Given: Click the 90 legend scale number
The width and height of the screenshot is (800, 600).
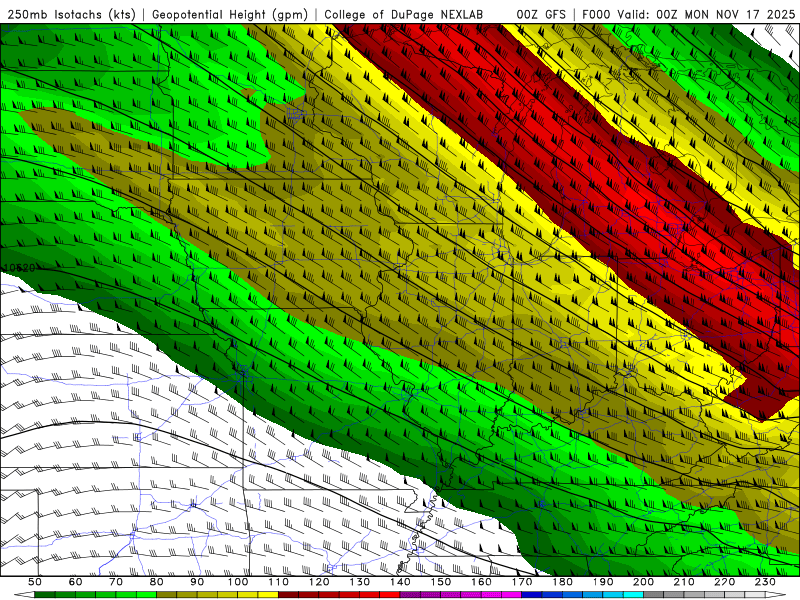Looking at the screenshot, I should [x=197, y=582].
